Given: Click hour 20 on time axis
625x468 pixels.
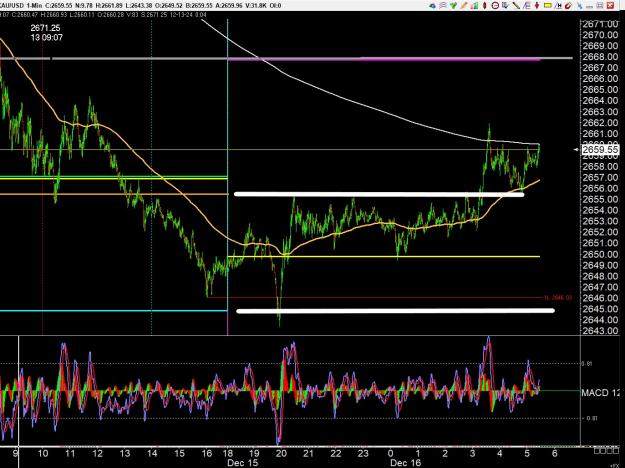Looking at the screenshot, I should click(281, 453).
